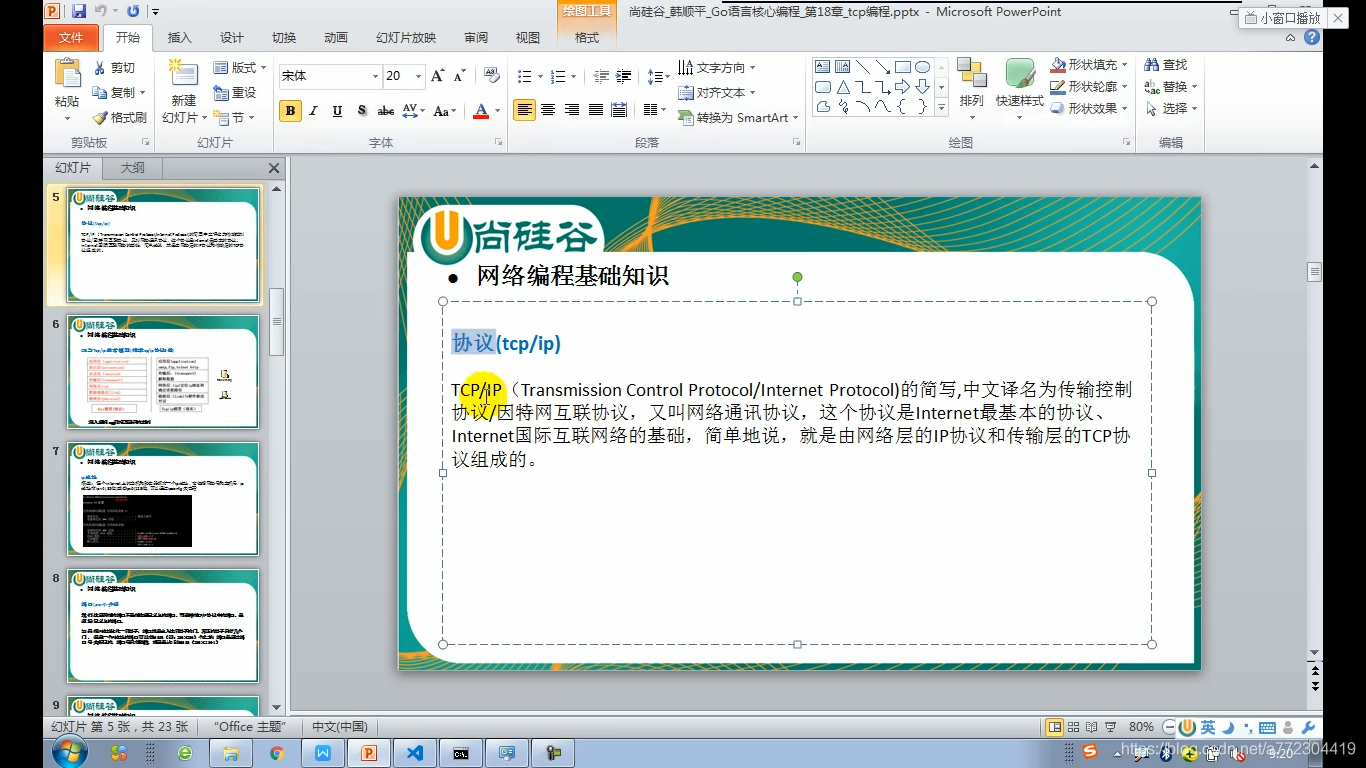This screenshot has width=1366, height=768.
Task: Click the Clear Formatting eraser icon
Action: (491, 76)
